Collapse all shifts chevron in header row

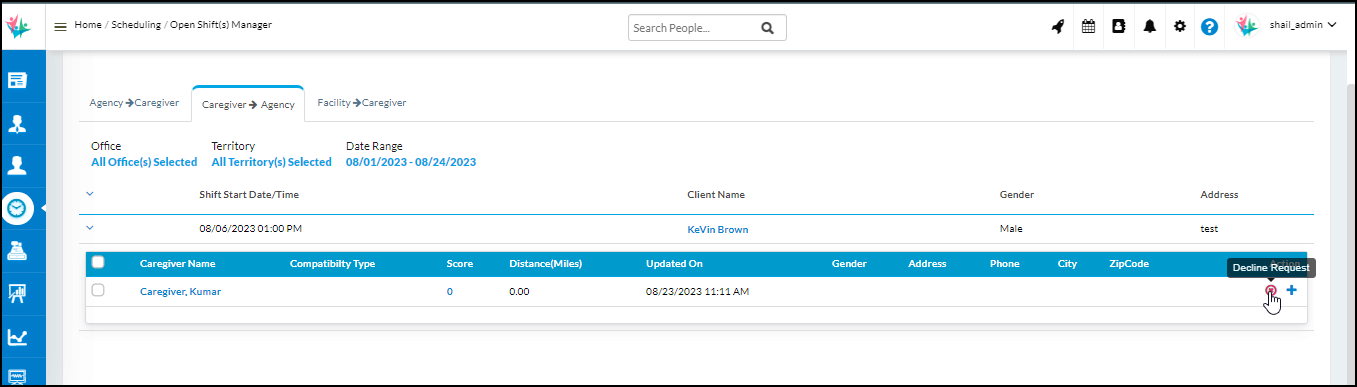click(89, 194)
